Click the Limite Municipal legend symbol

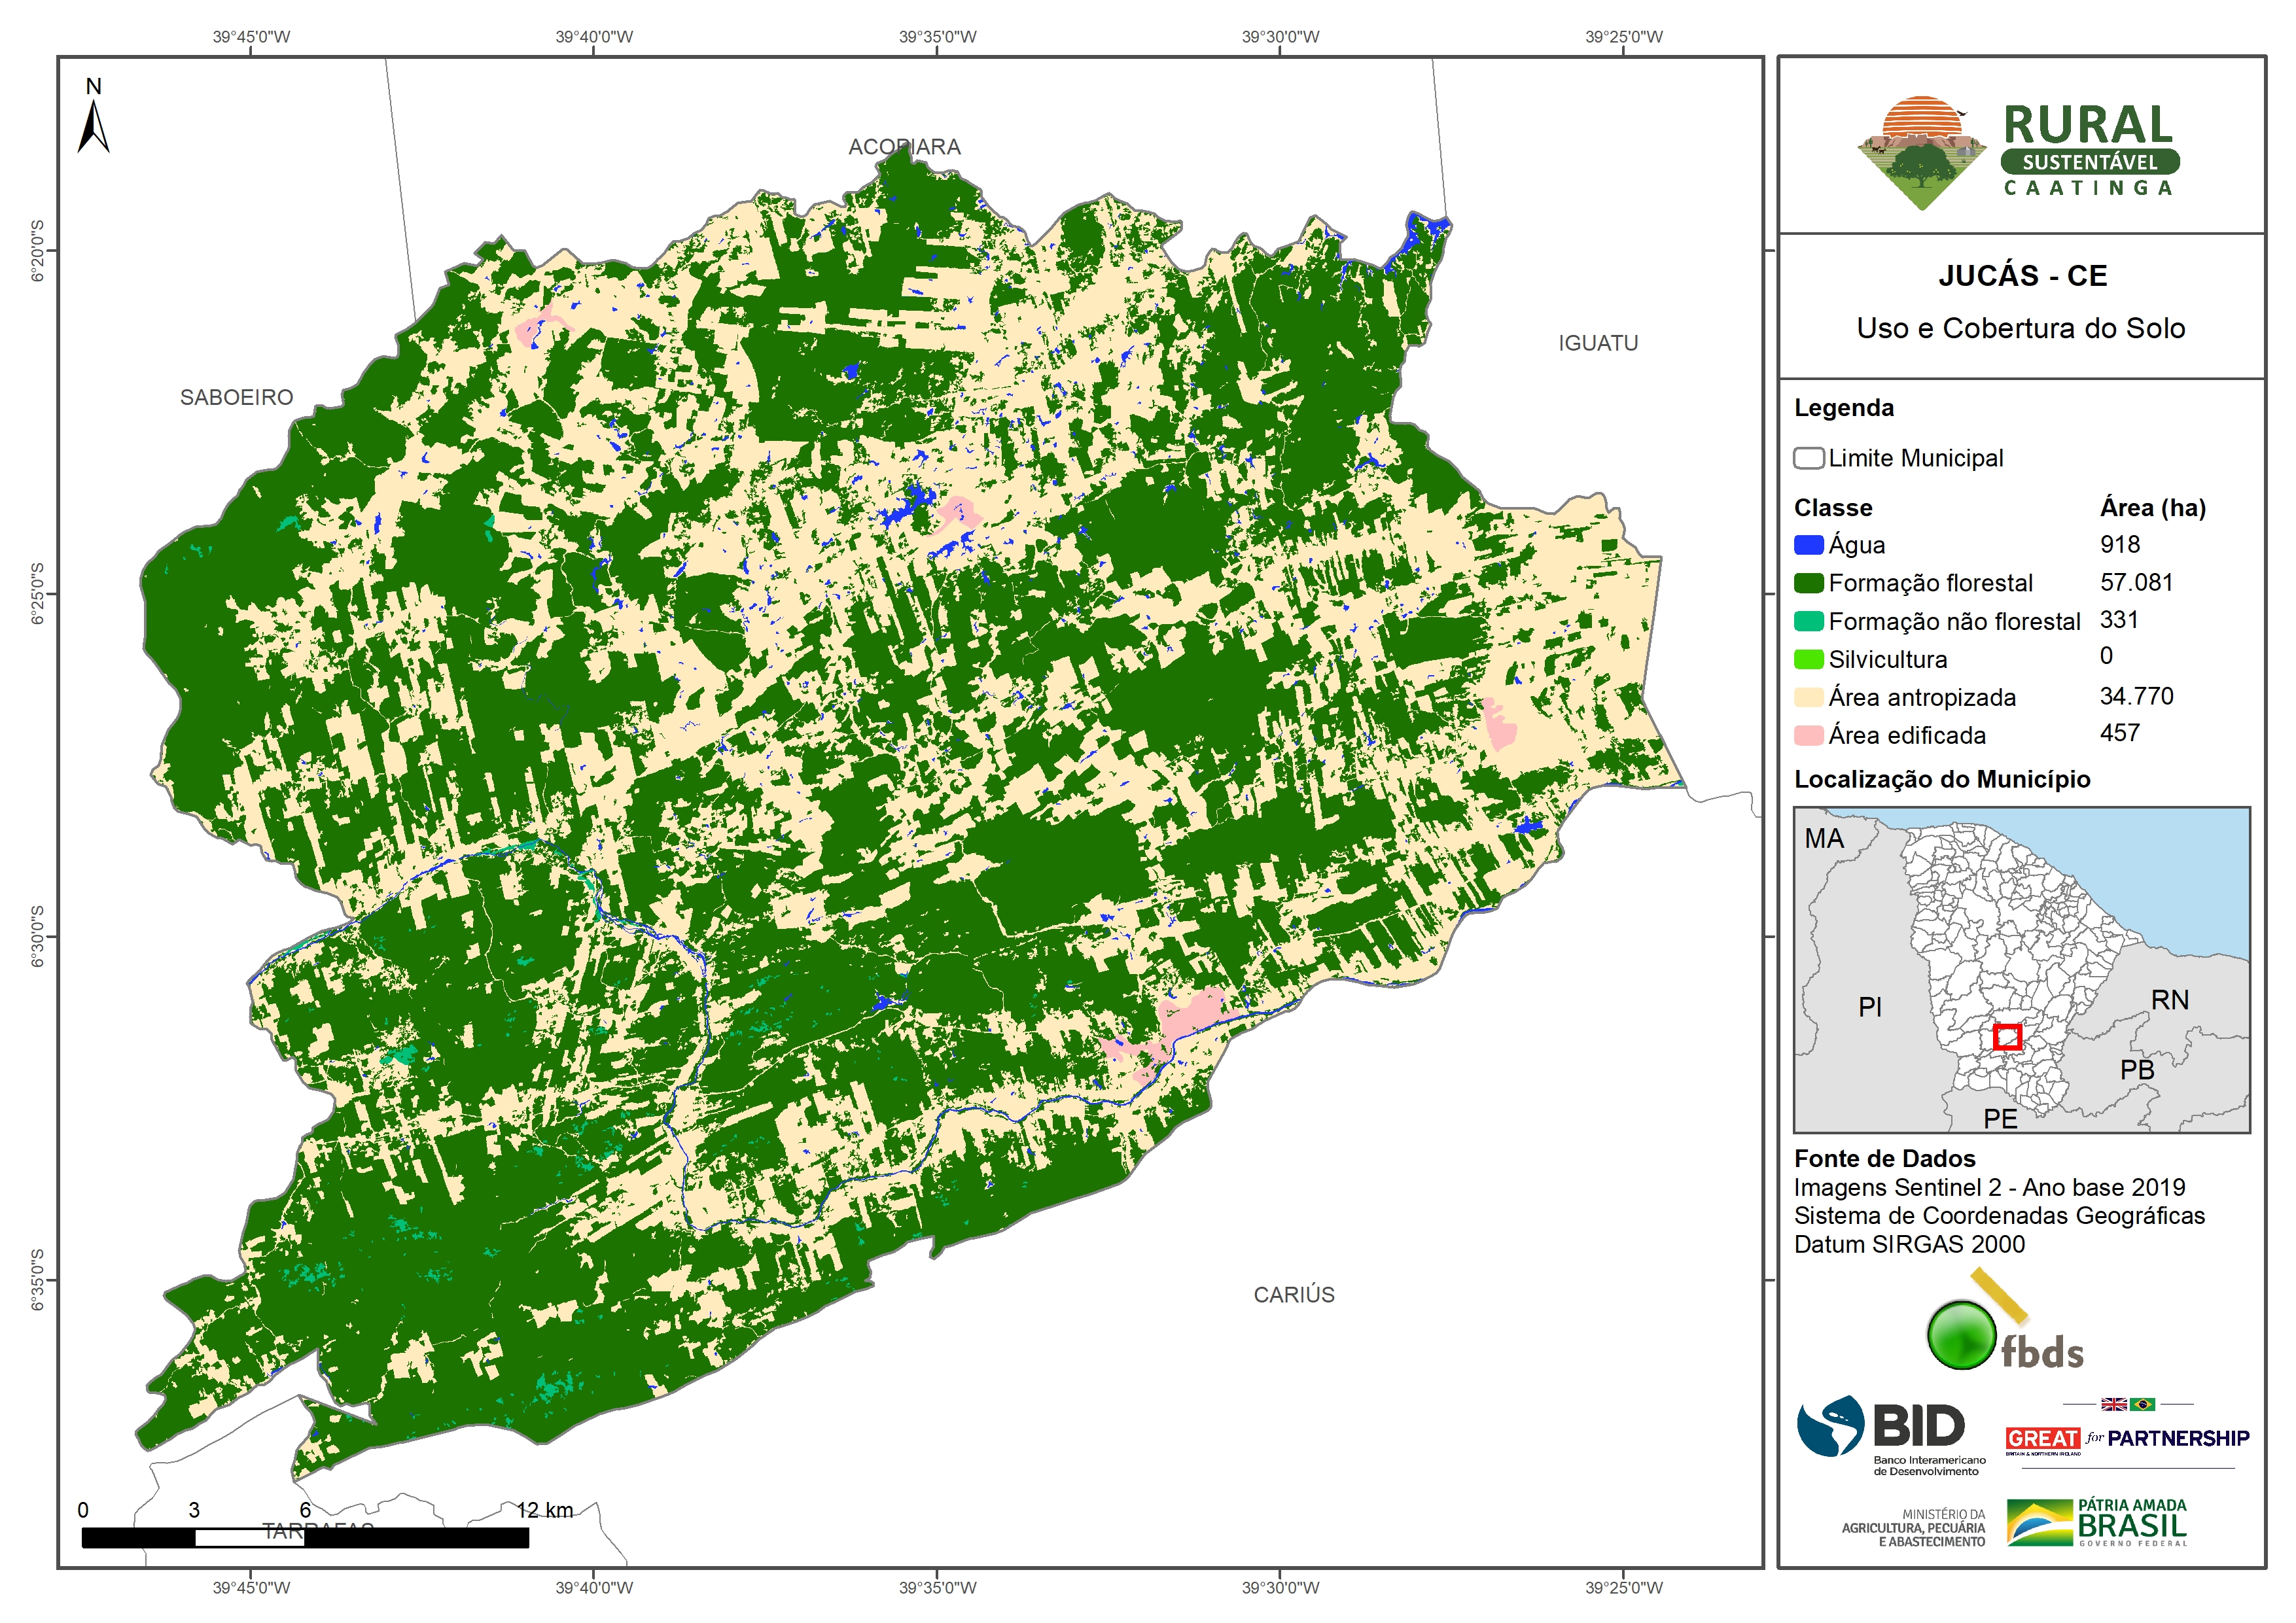pyautogui.click(x=1808, y=458)
